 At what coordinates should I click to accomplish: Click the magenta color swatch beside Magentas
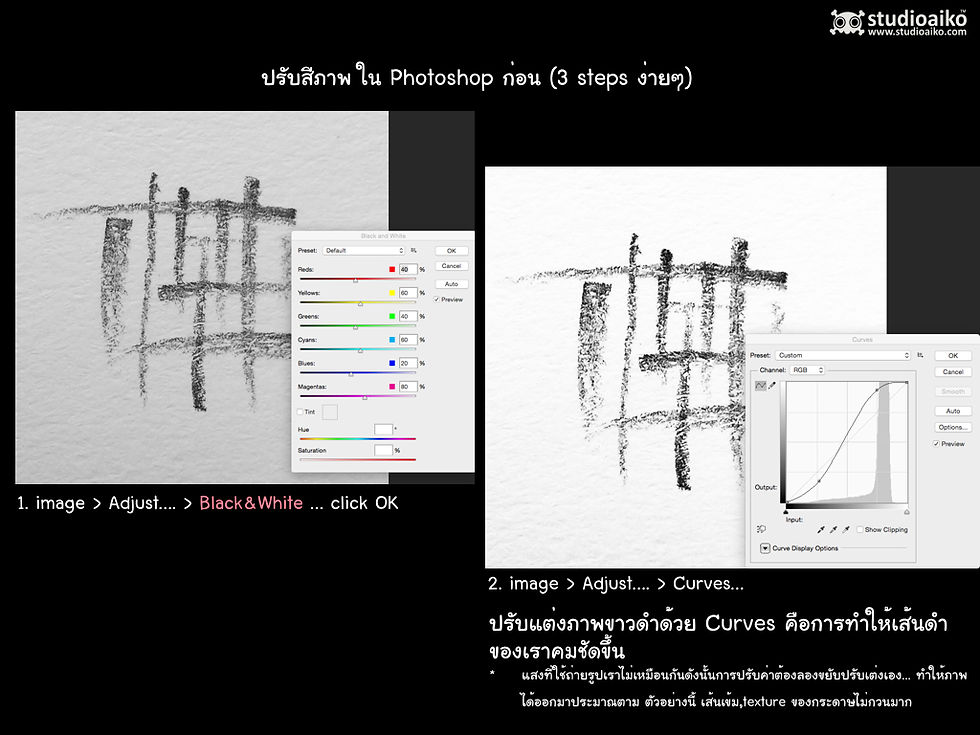tap(392, 386)
